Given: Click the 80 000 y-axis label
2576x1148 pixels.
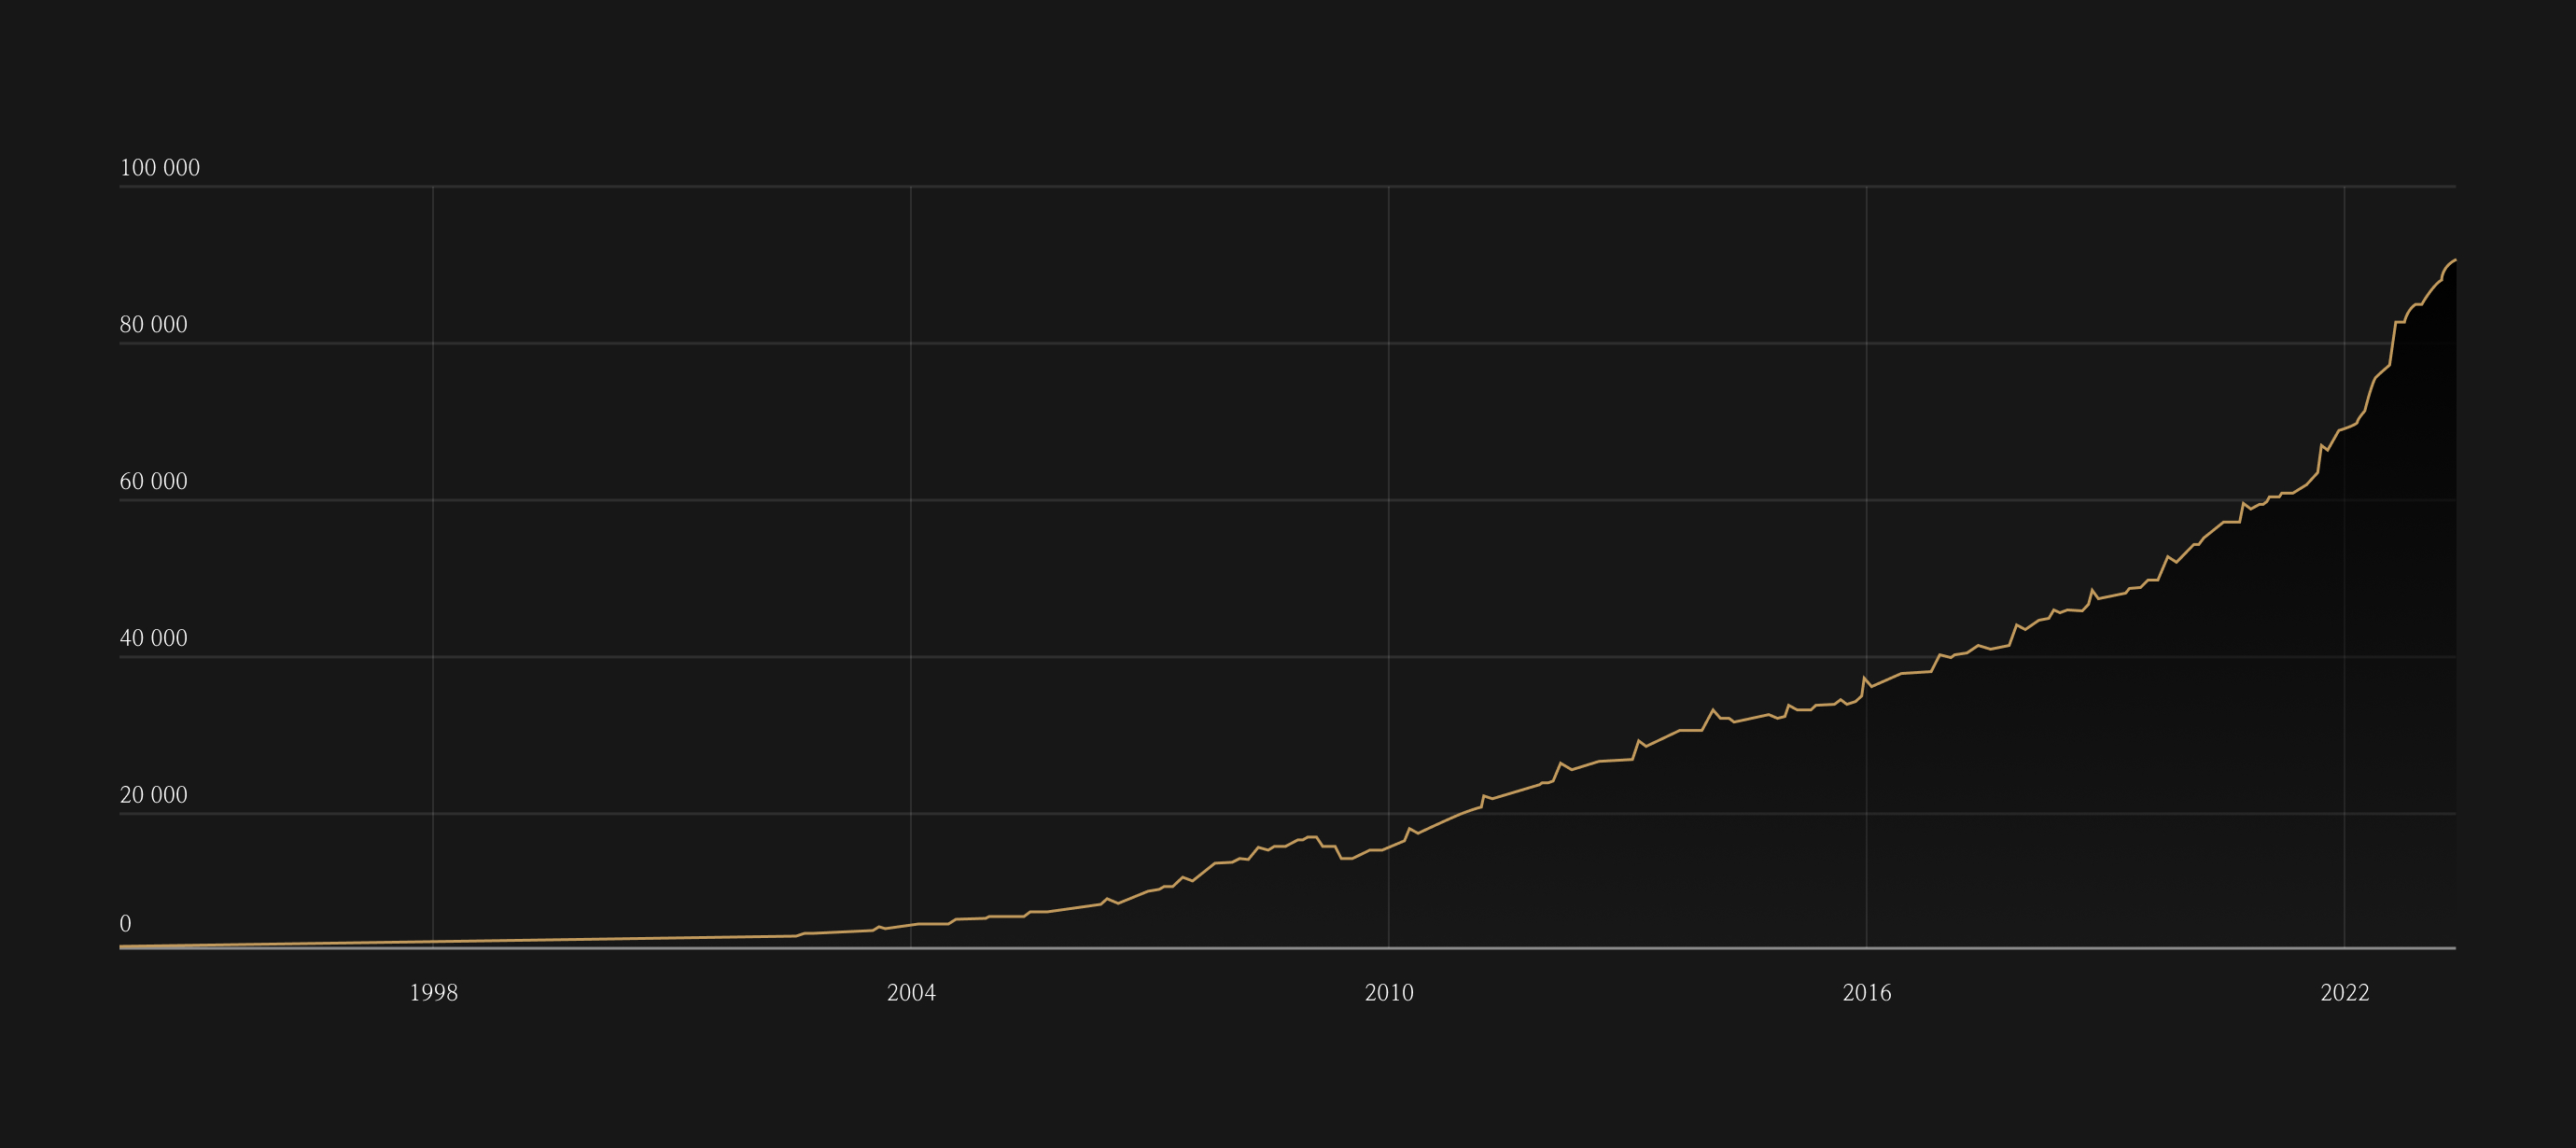Looking at the screenshot, I should click(x=153, y=325).
